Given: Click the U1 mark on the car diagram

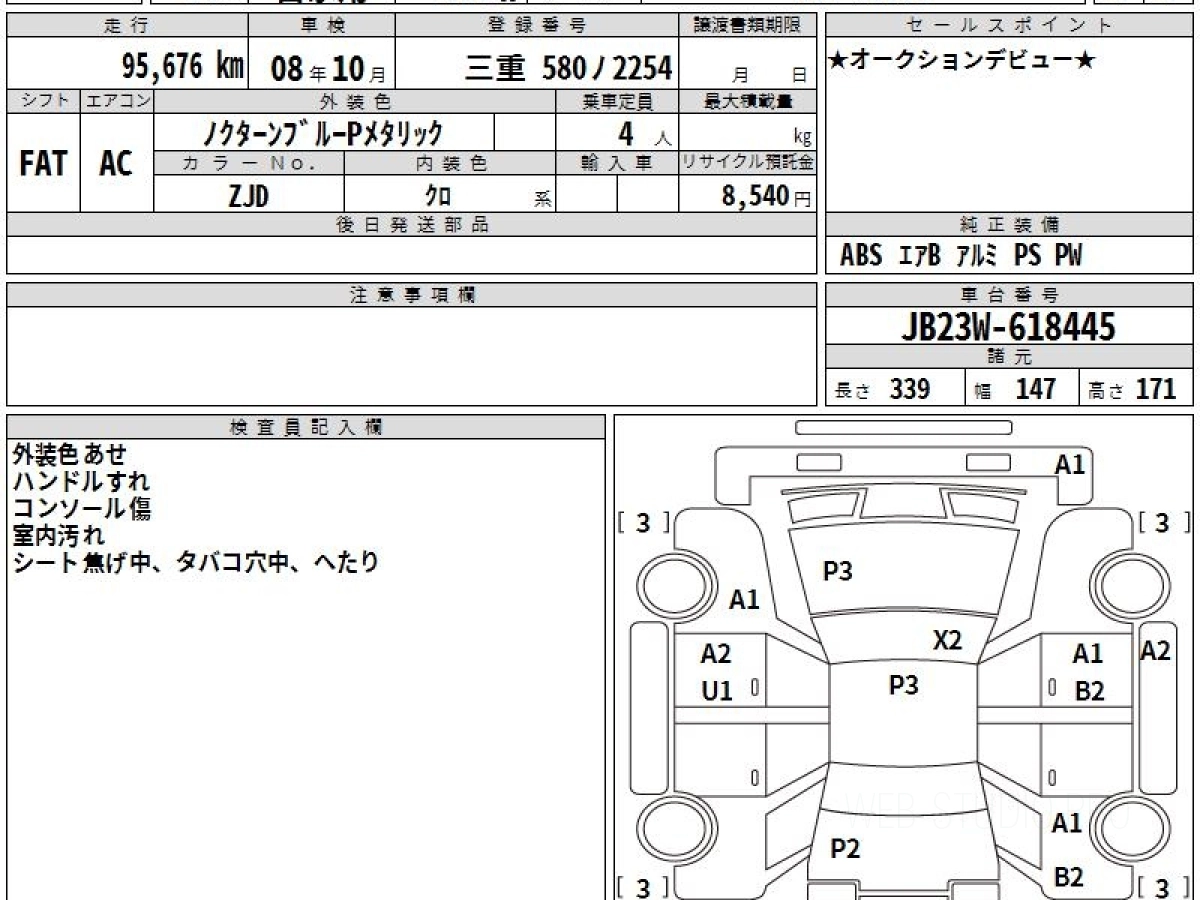Looking at the screenshot, I should click(x=716, y=690).
